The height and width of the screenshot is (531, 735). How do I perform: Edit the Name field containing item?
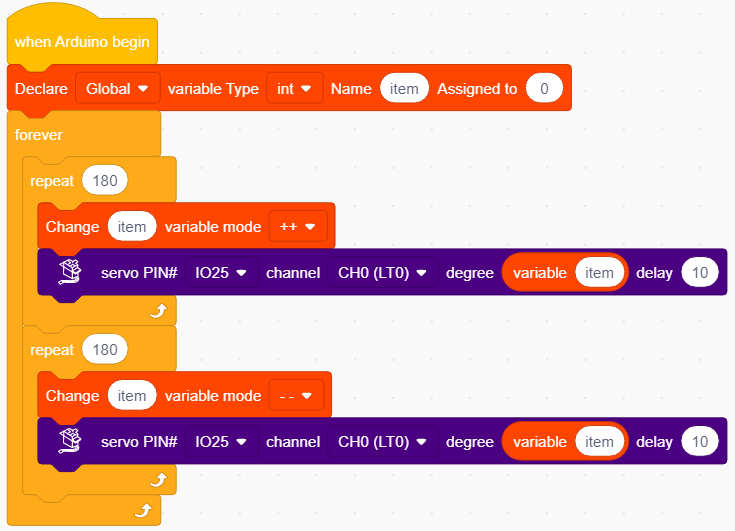404,88
